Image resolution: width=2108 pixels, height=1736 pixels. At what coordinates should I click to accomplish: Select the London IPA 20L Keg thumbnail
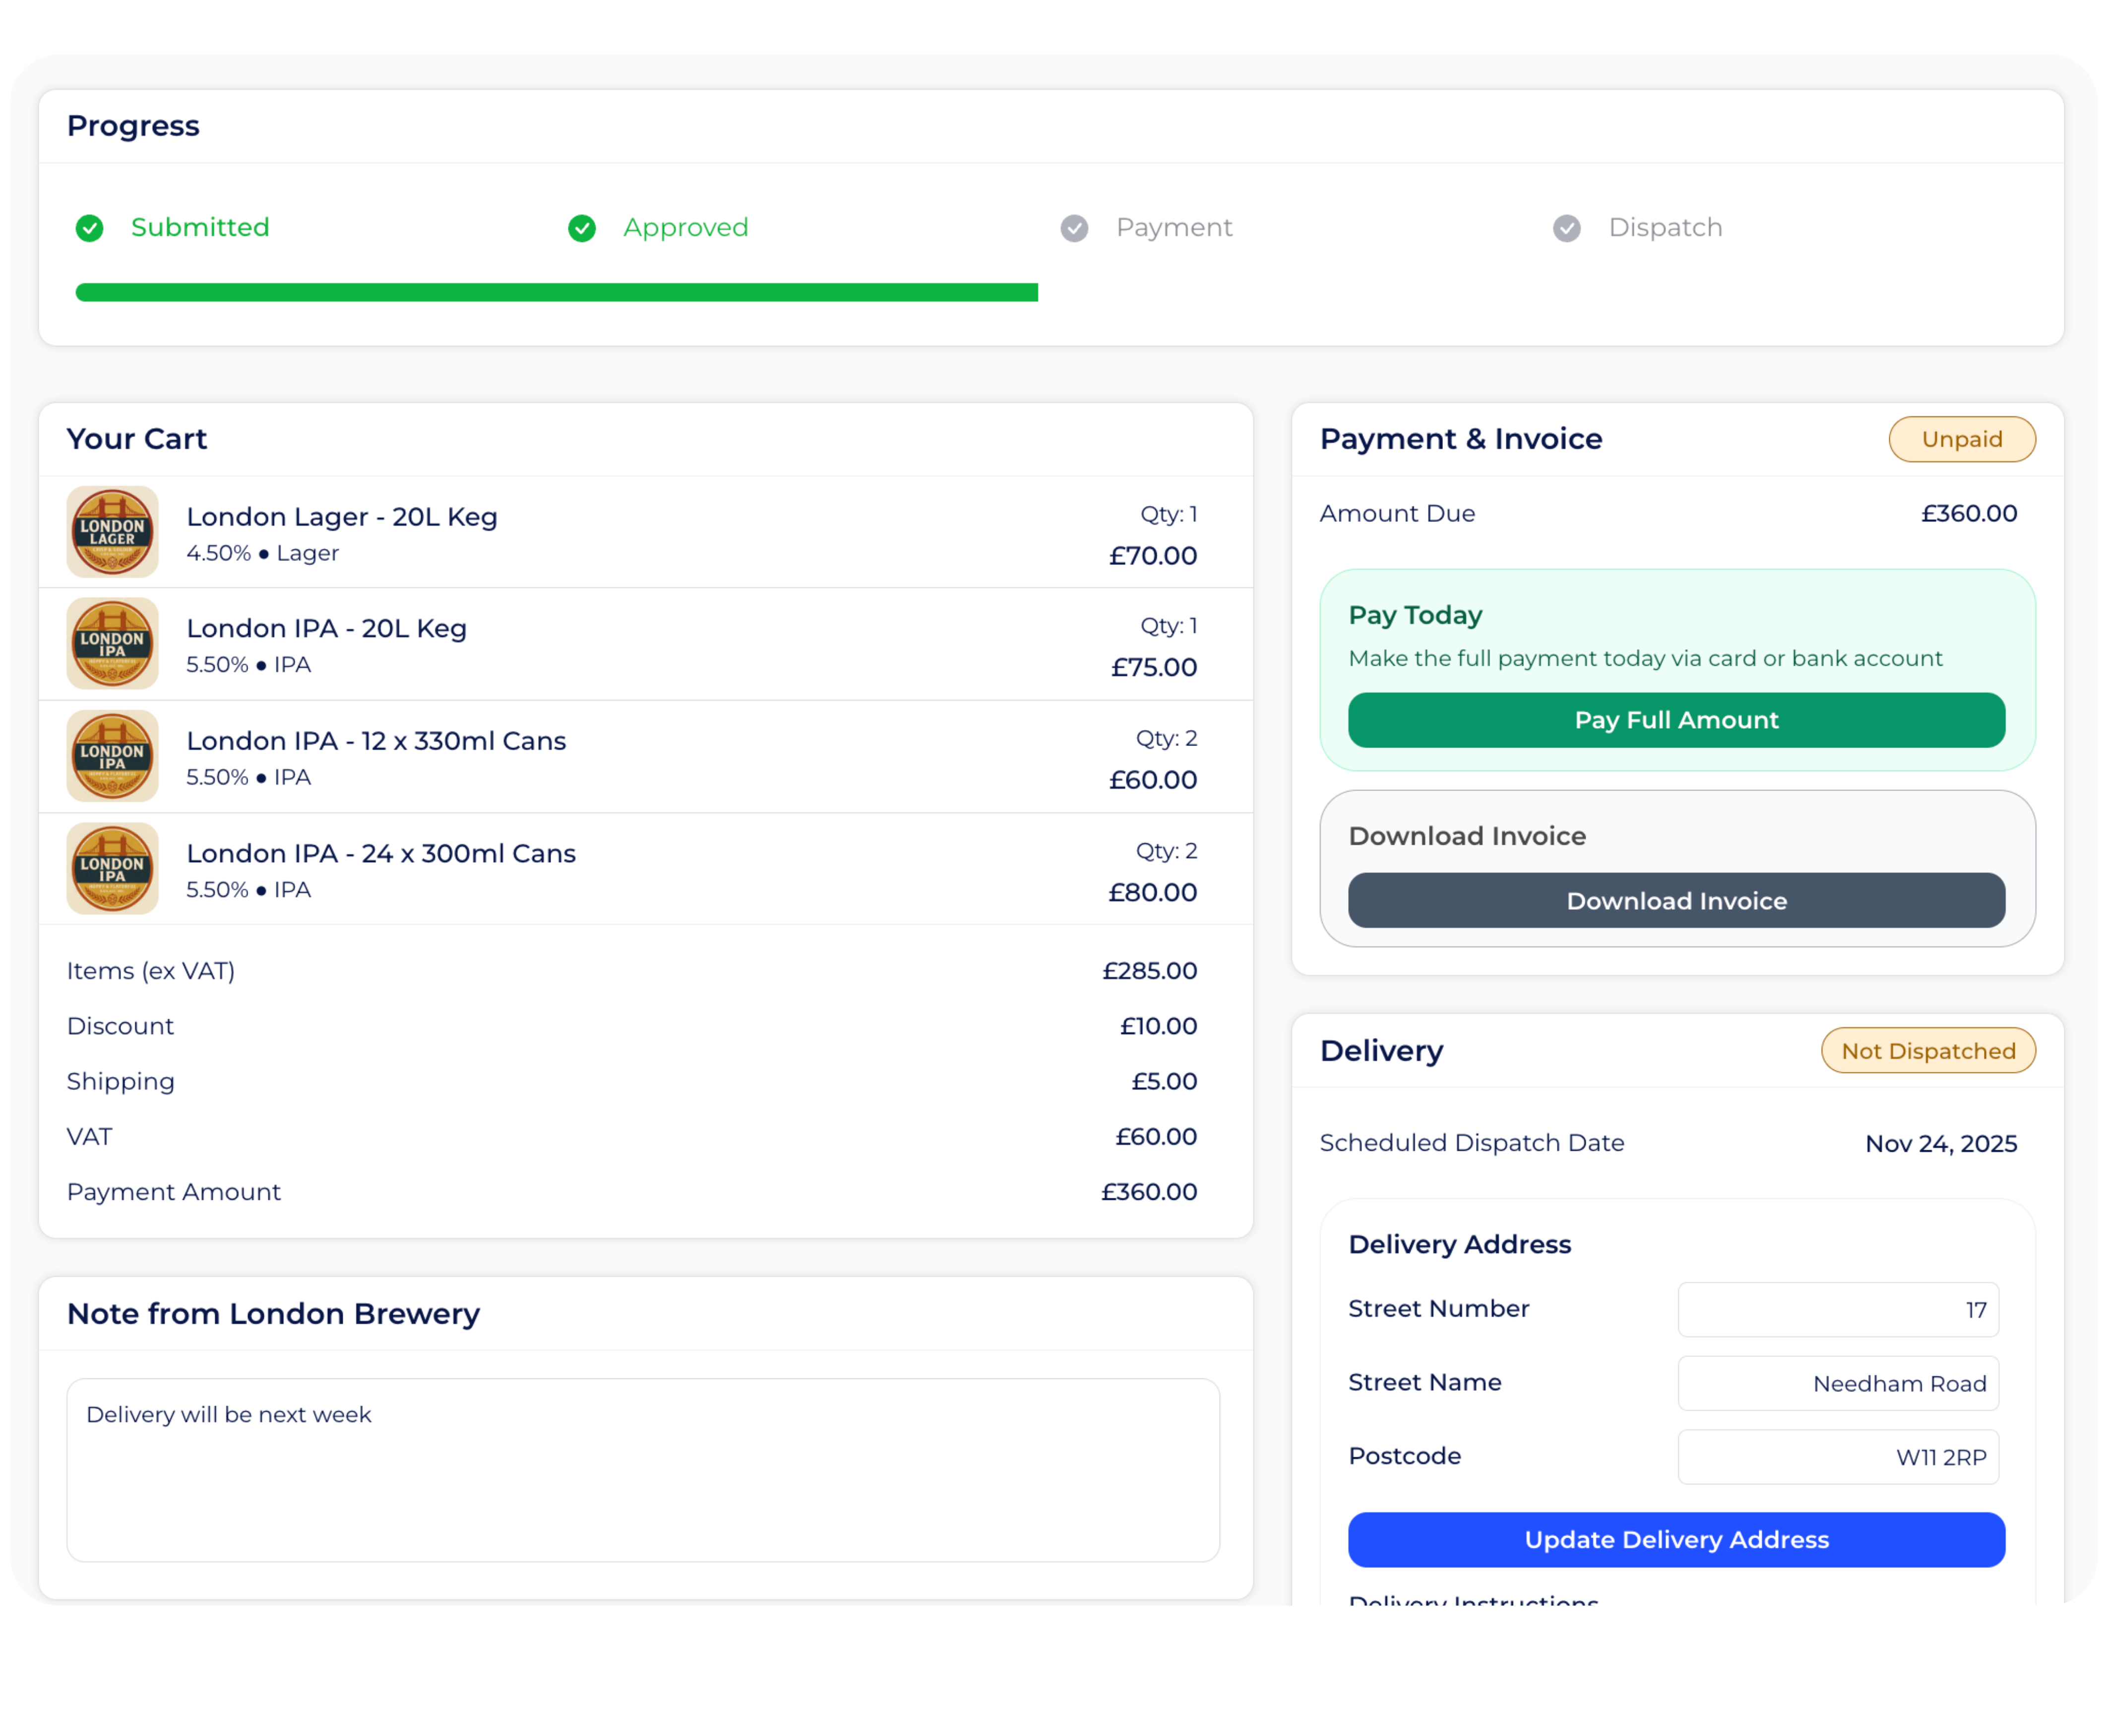pos(112,643)
